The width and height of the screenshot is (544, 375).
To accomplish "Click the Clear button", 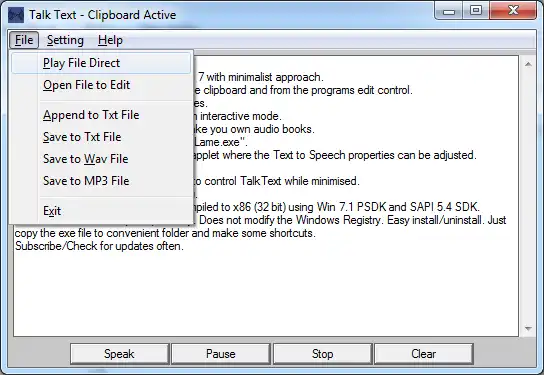I will (x=424, y=354).
